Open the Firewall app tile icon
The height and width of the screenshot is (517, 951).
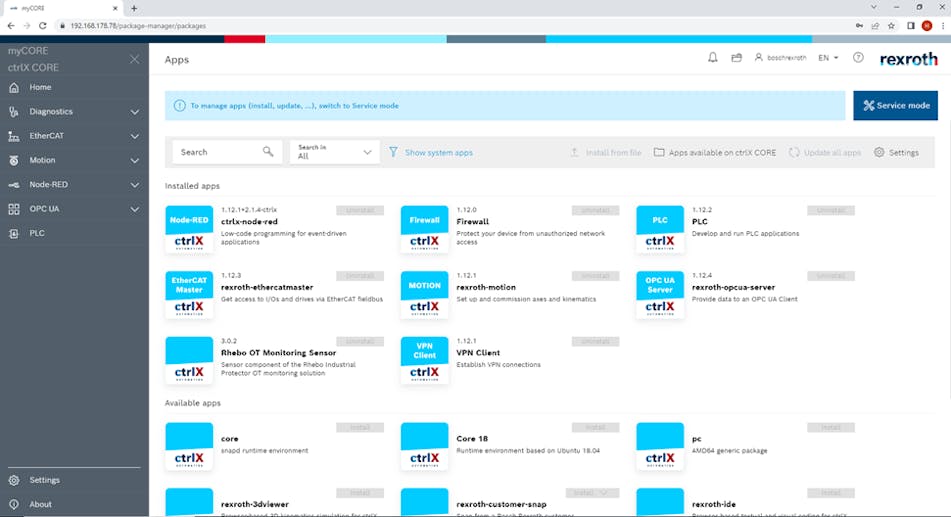pyautogui.click(x=425, y=229)
